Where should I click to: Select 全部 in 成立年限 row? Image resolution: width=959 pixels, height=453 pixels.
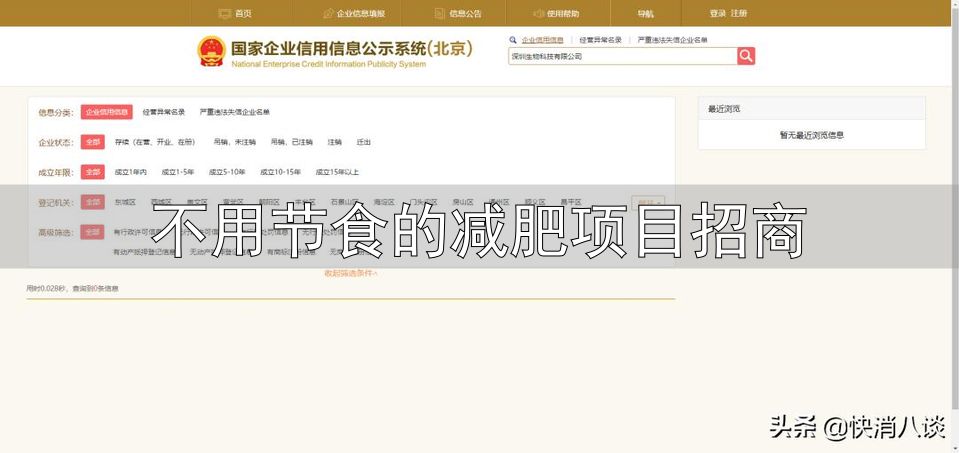click(92, 172)
